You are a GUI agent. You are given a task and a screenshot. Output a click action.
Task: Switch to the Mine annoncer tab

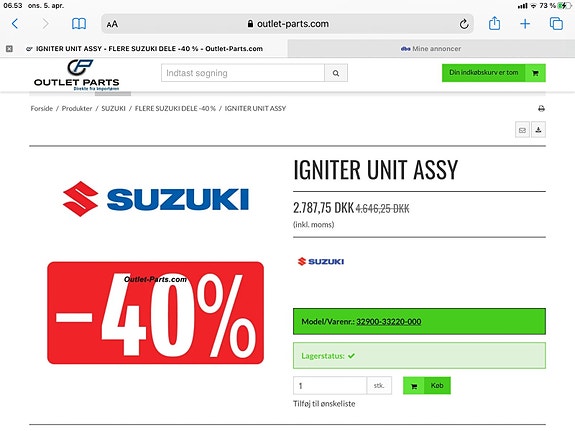pos(431,49)
